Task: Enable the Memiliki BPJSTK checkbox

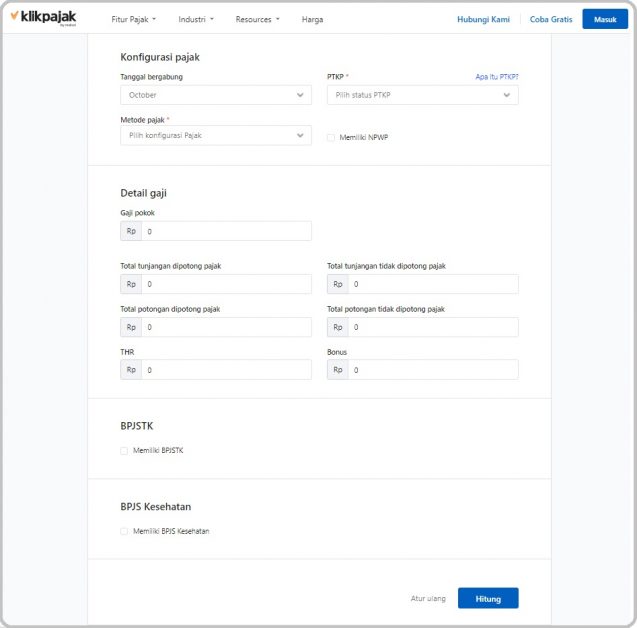Action: click(x=125, y=451)
